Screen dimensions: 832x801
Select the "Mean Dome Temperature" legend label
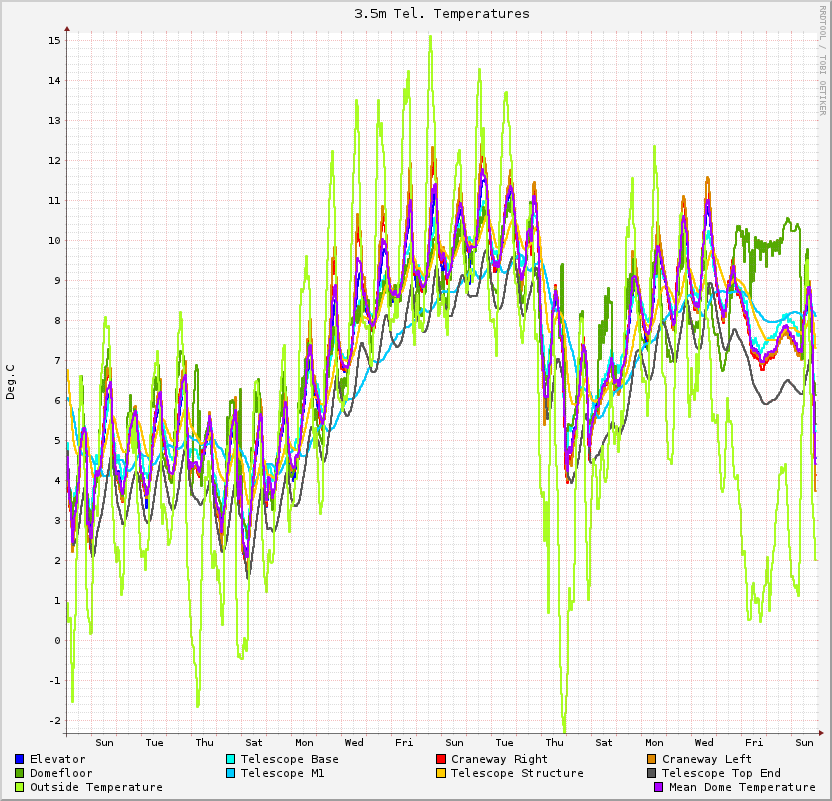tap(742, 788)
